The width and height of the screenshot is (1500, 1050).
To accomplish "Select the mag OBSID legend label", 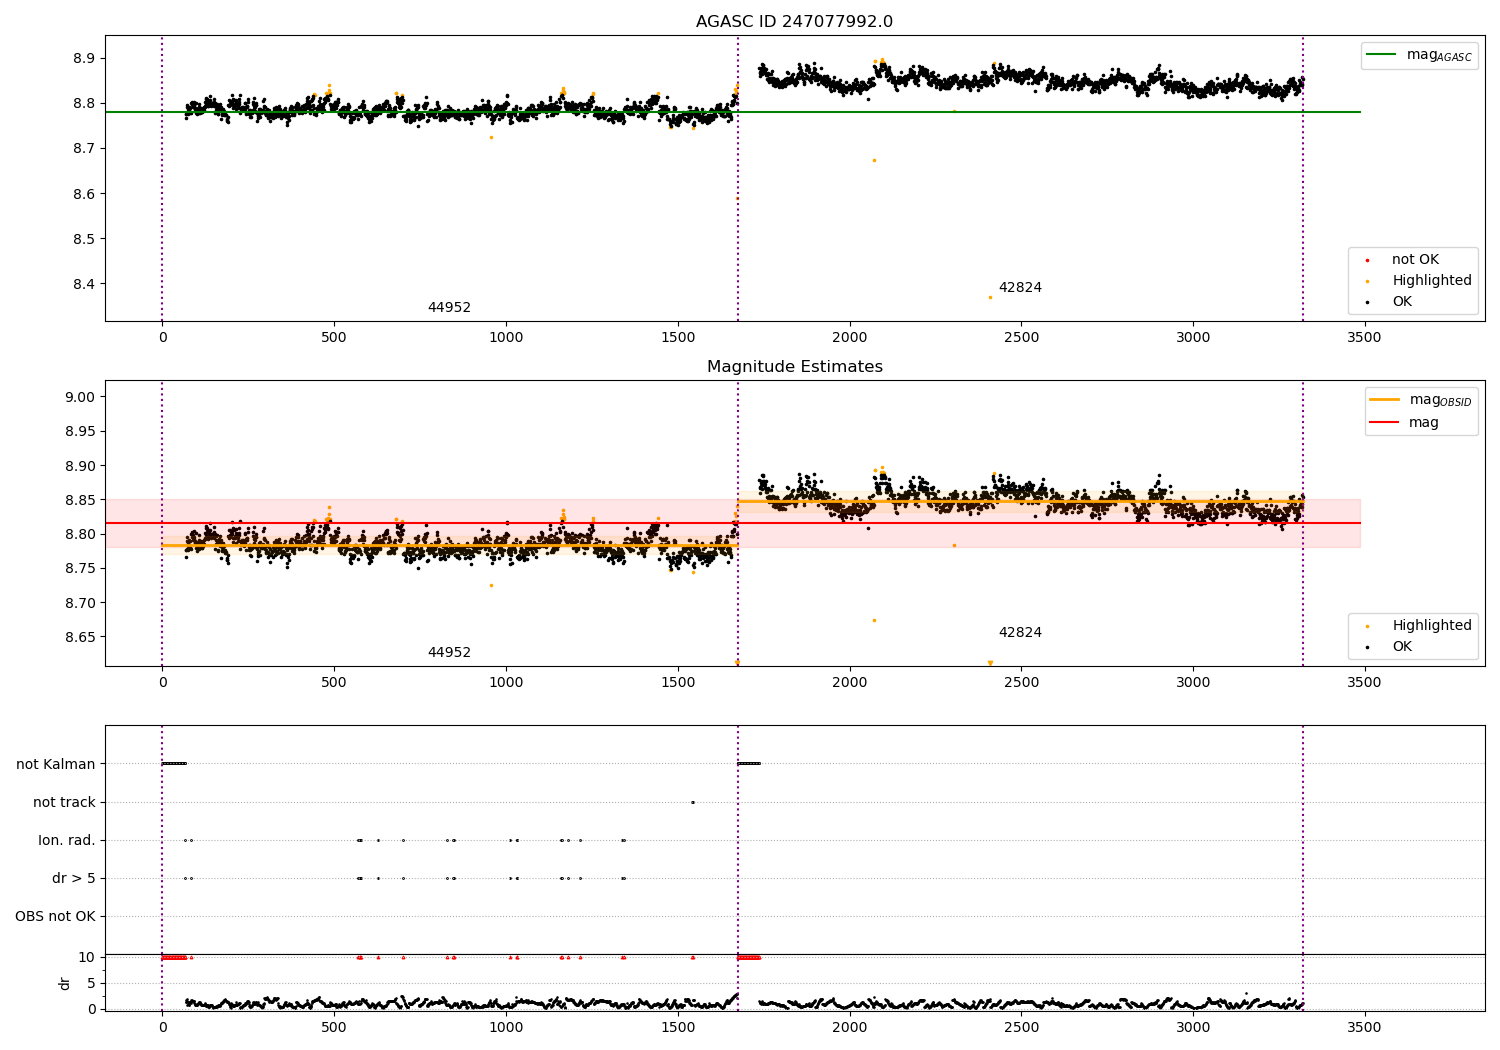I will [1440, 400].
